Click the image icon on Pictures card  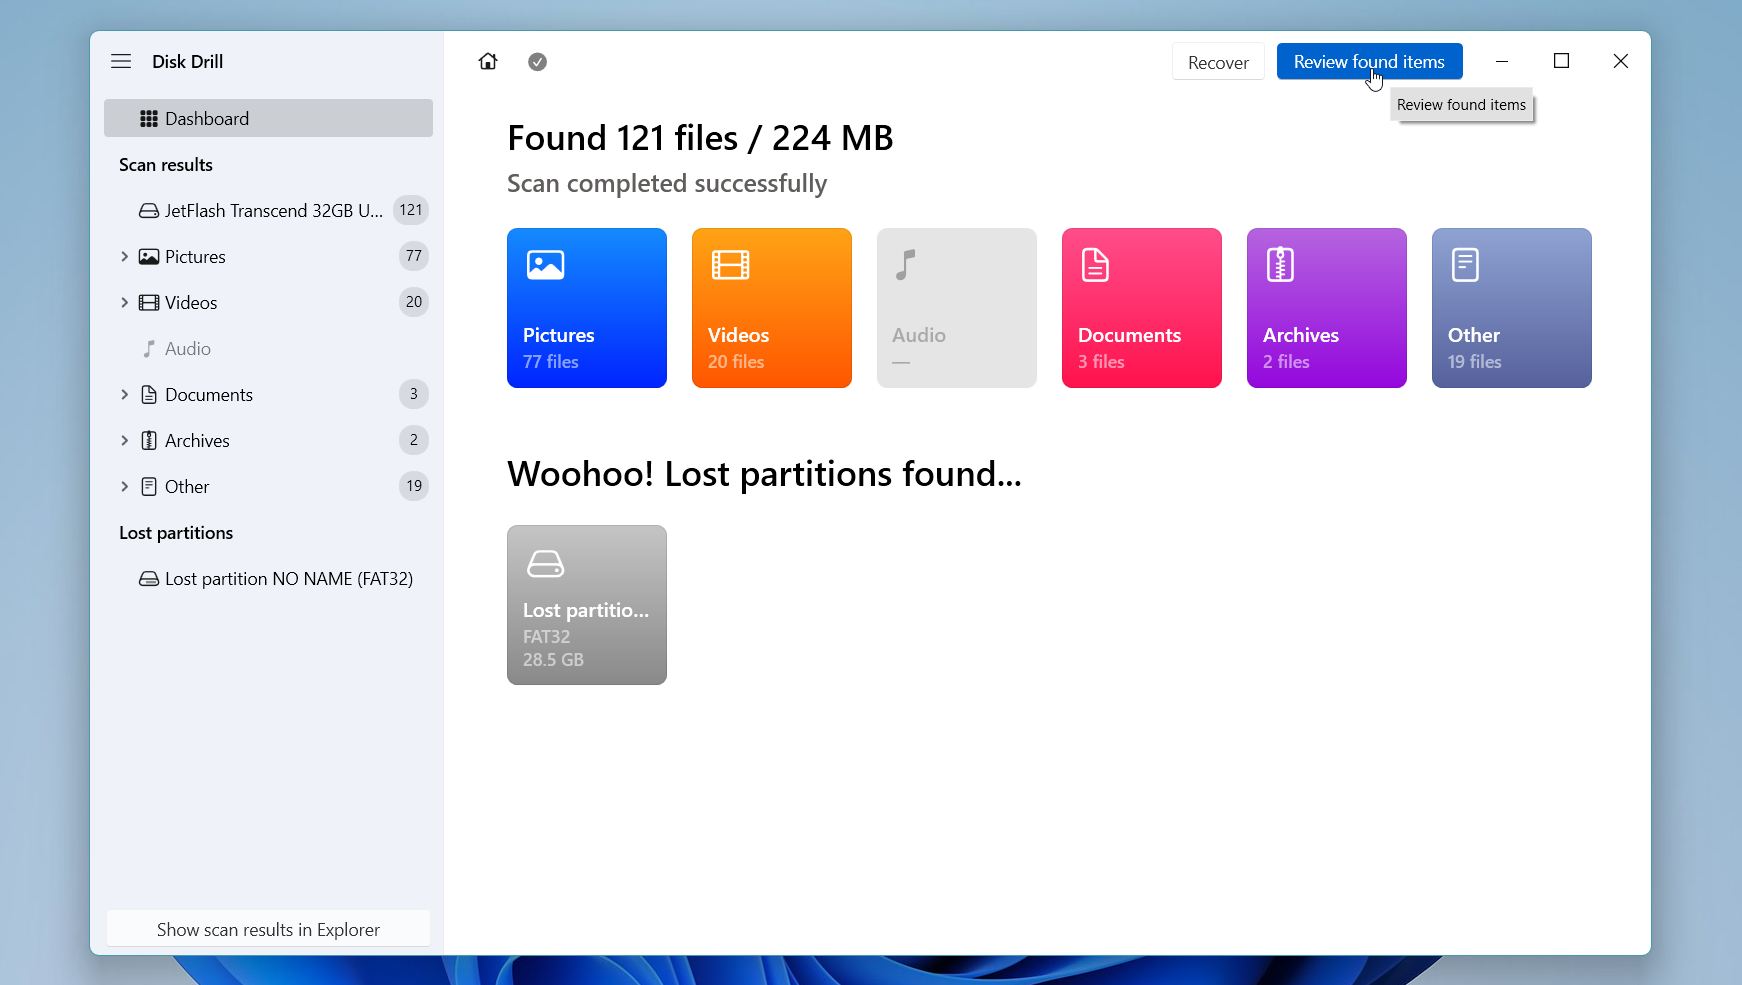click(x=546, y=265)
